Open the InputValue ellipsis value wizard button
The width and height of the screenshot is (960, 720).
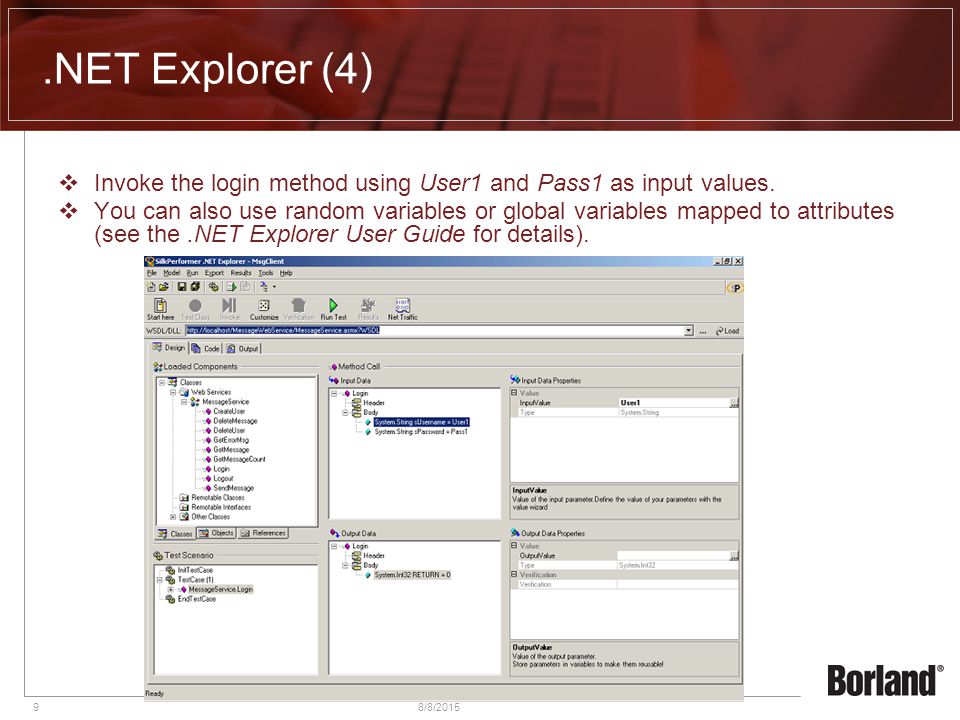(734, 403)
